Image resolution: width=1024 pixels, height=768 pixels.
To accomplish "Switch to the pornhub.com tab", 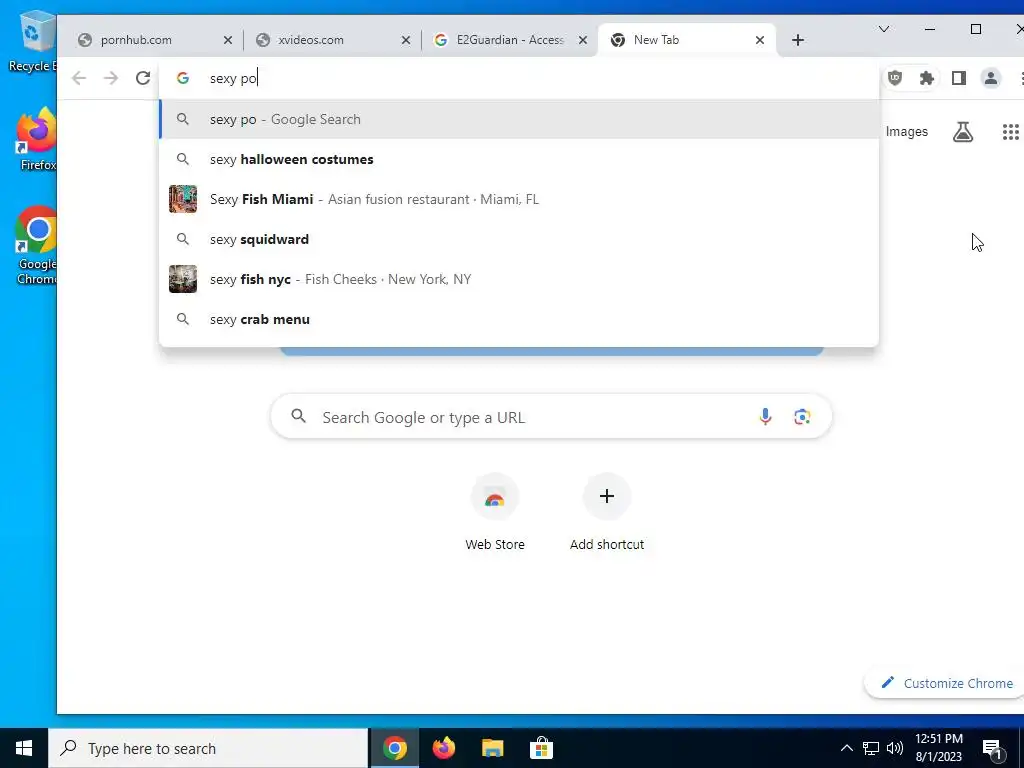I will click(x=153, y=40).
